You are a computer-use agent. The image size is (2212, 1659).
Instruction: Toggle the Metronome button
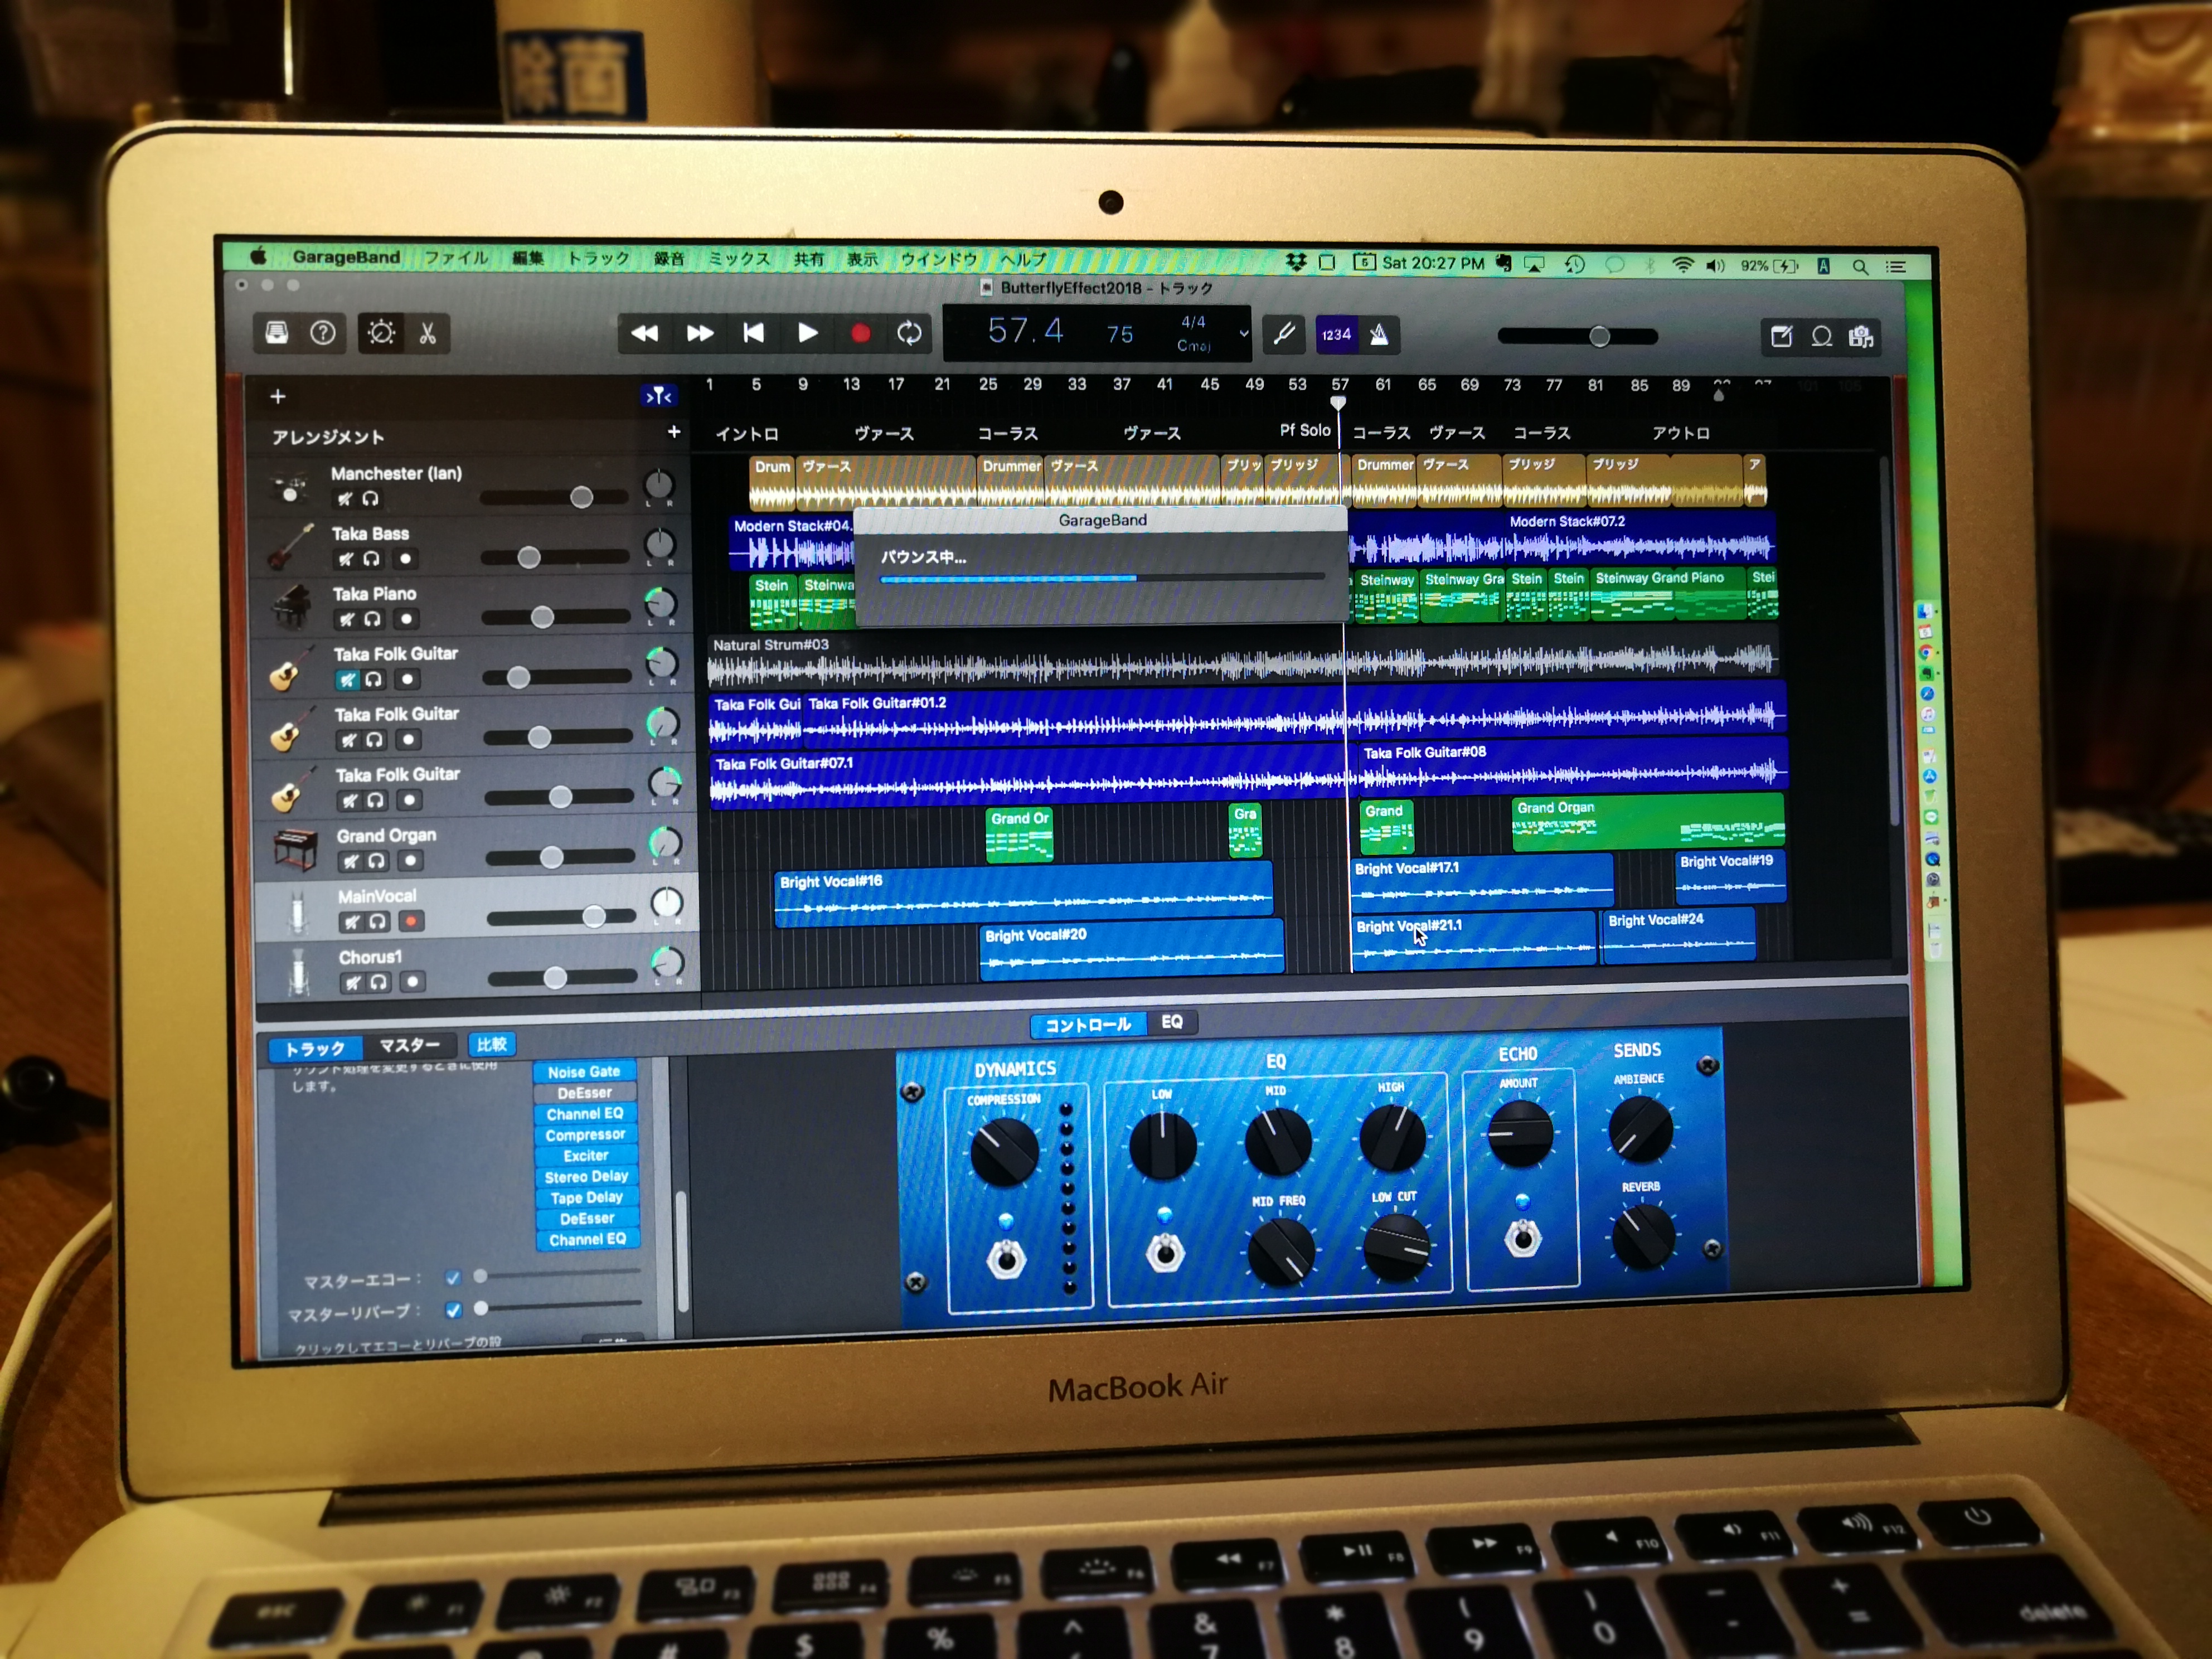click(x=1379, y=335)
